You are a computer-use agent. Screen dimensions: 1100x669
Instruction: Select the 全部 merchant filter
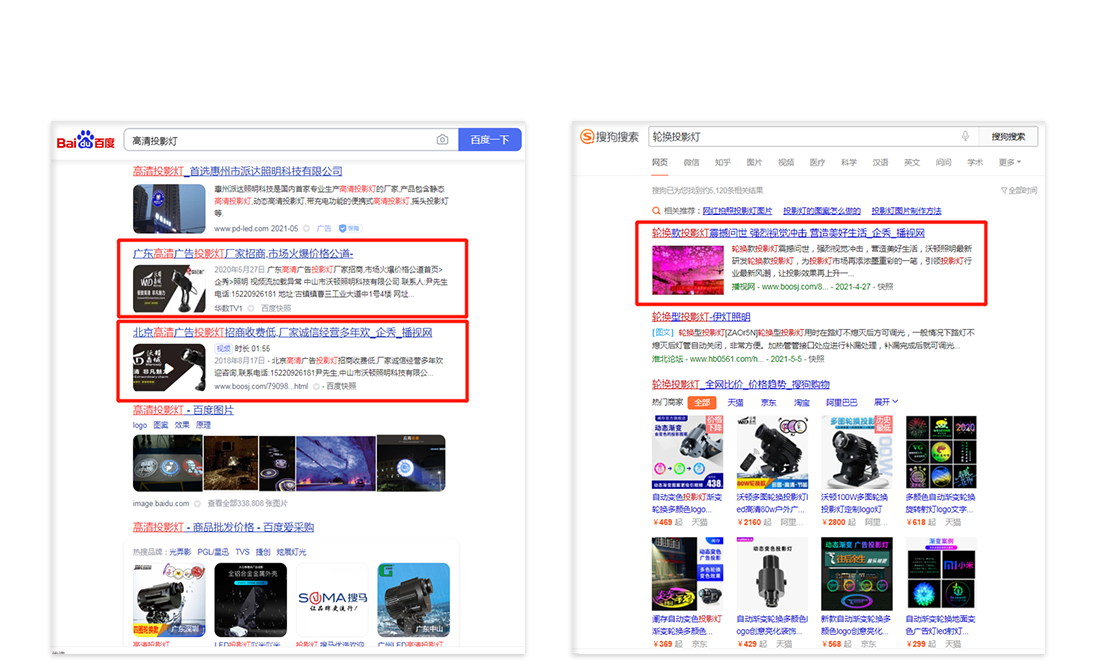point(702,403)
